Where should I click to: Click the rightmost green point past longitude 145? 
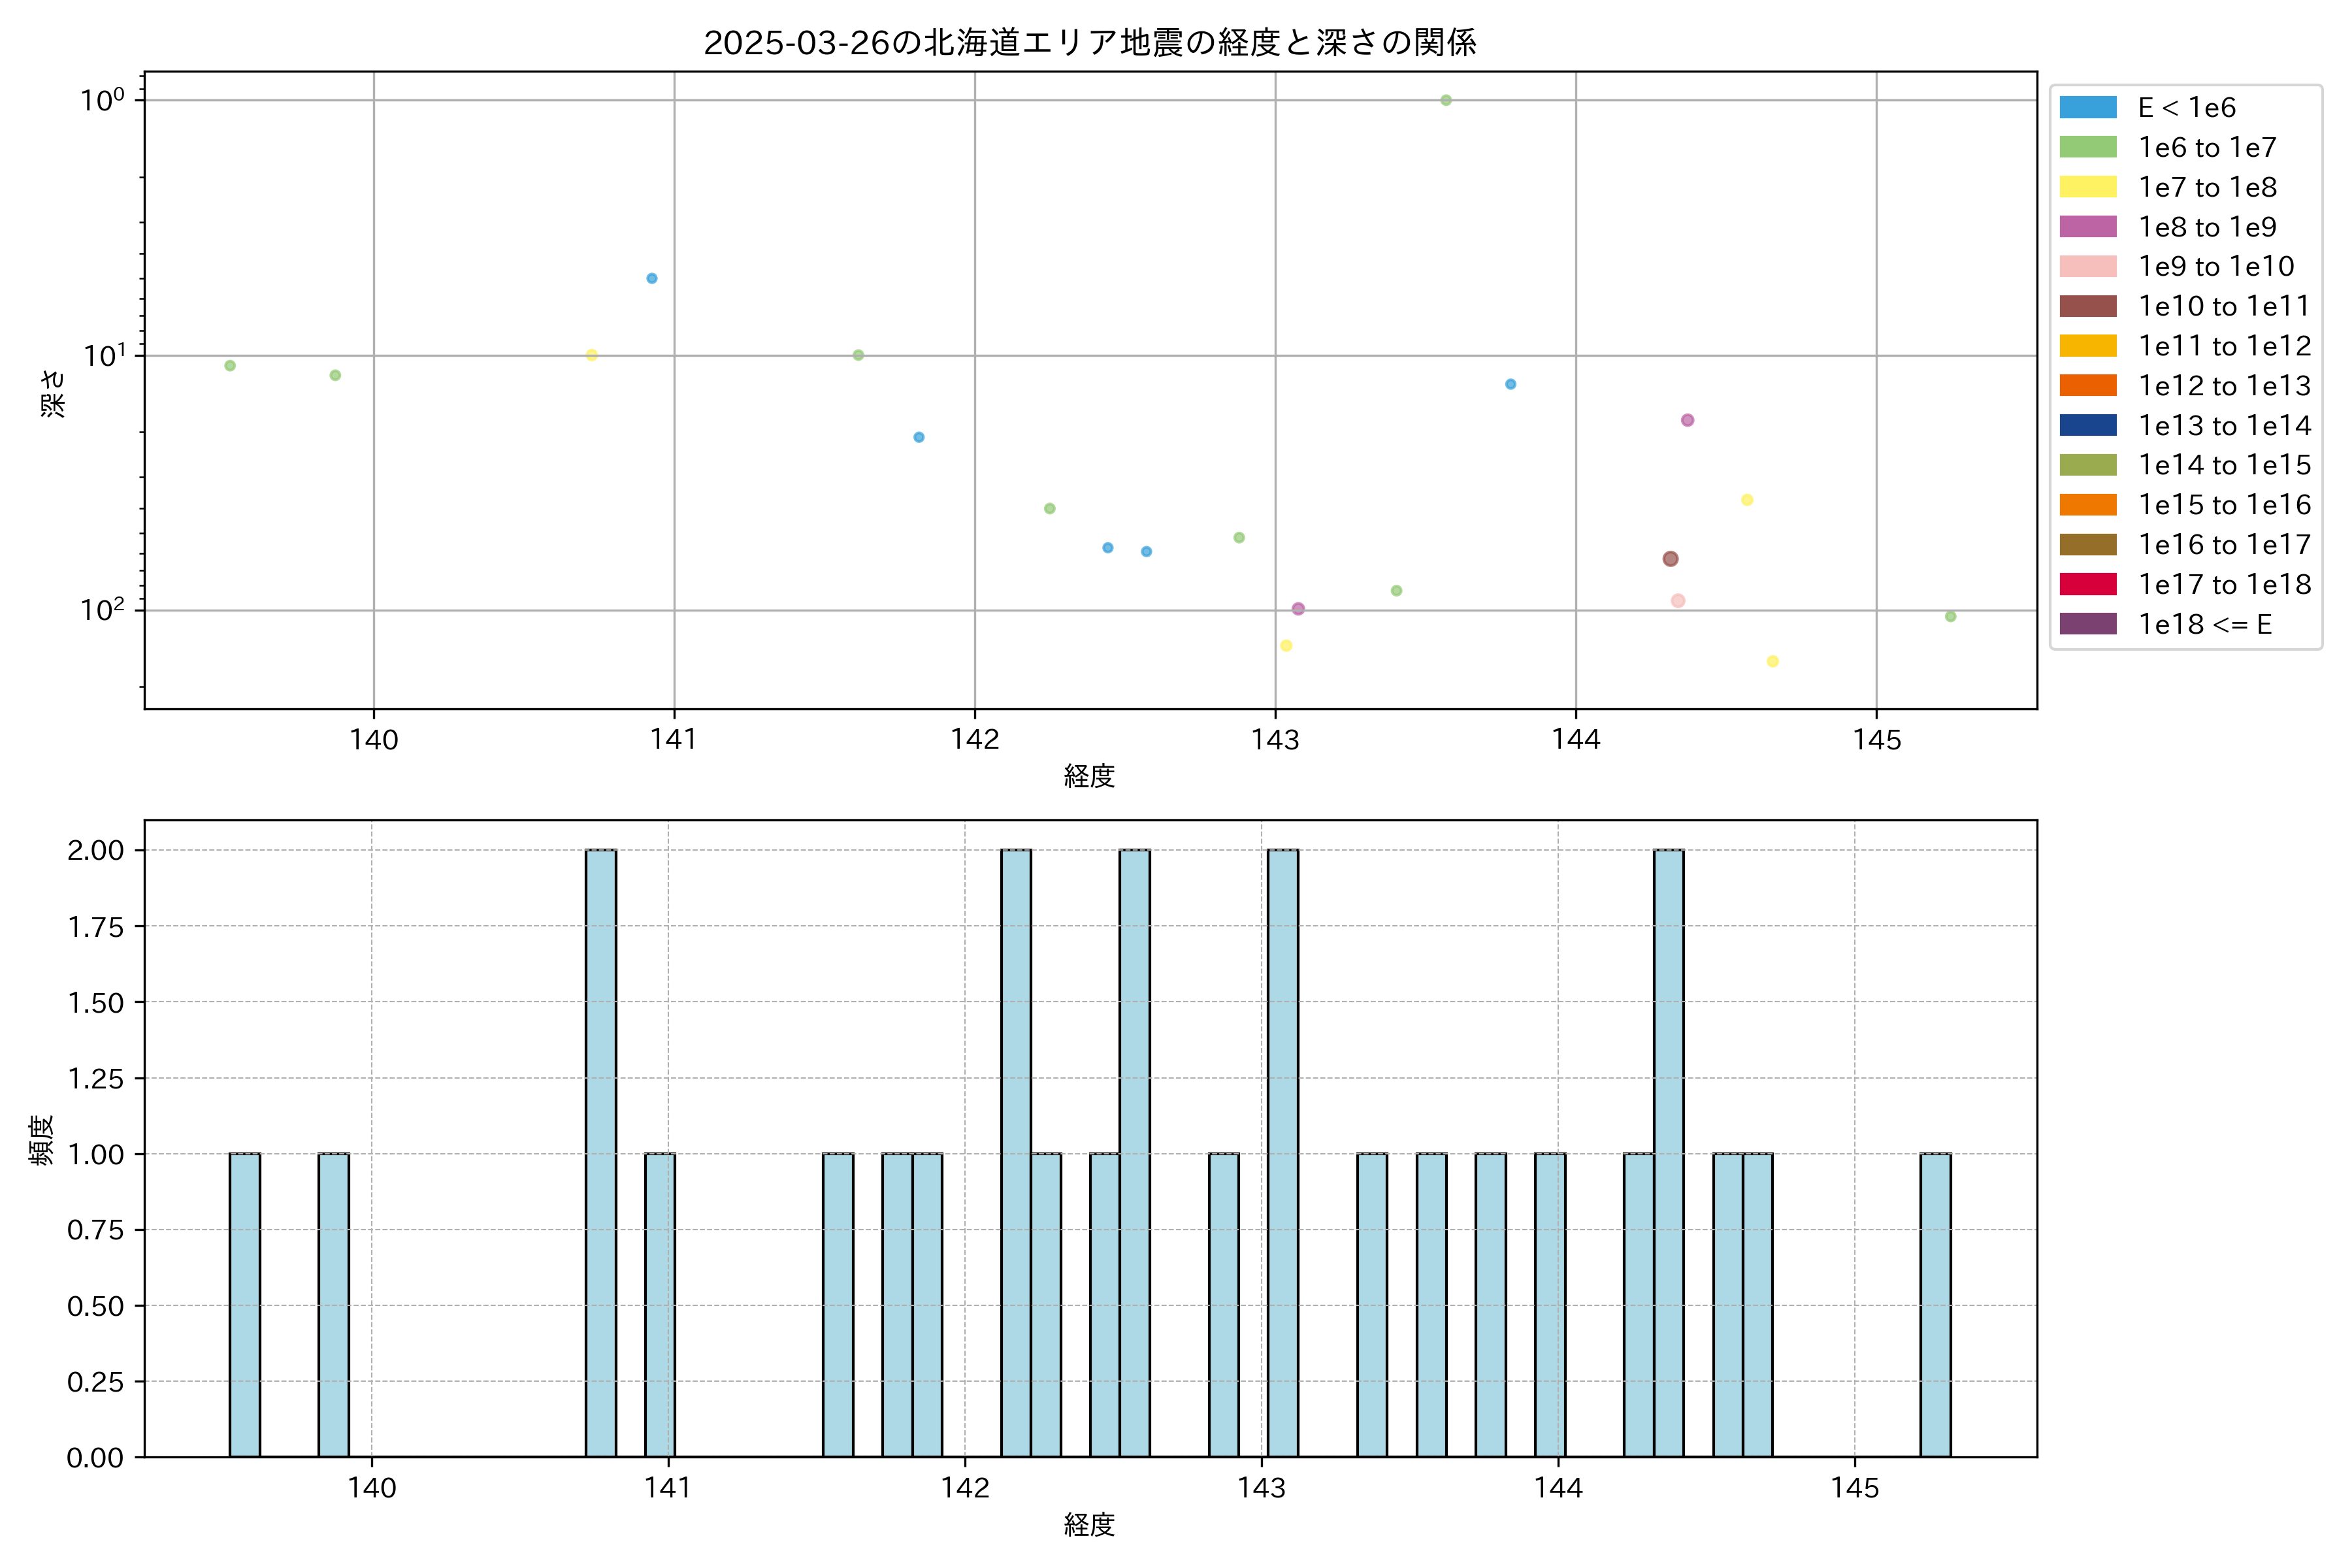pyautogui.click(x=1950, y=617)
